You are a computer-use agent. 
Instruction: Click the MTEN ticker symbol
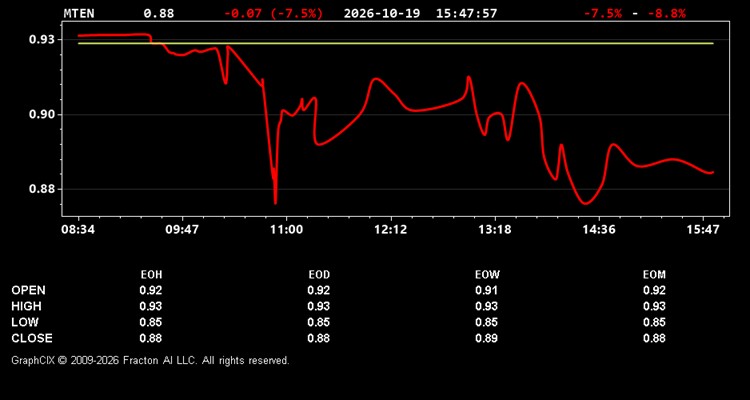click(79, 13)
